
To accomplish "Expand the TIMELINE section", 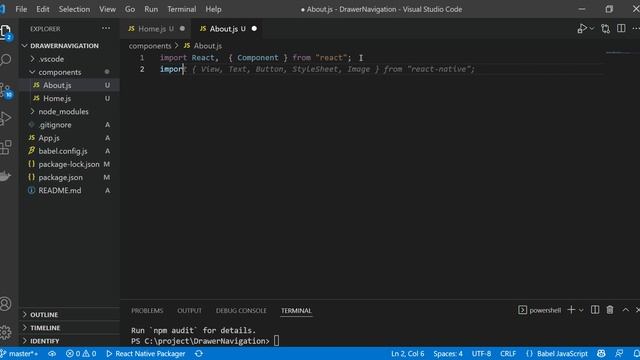I will pyautogui.click(x=45, y=328).
